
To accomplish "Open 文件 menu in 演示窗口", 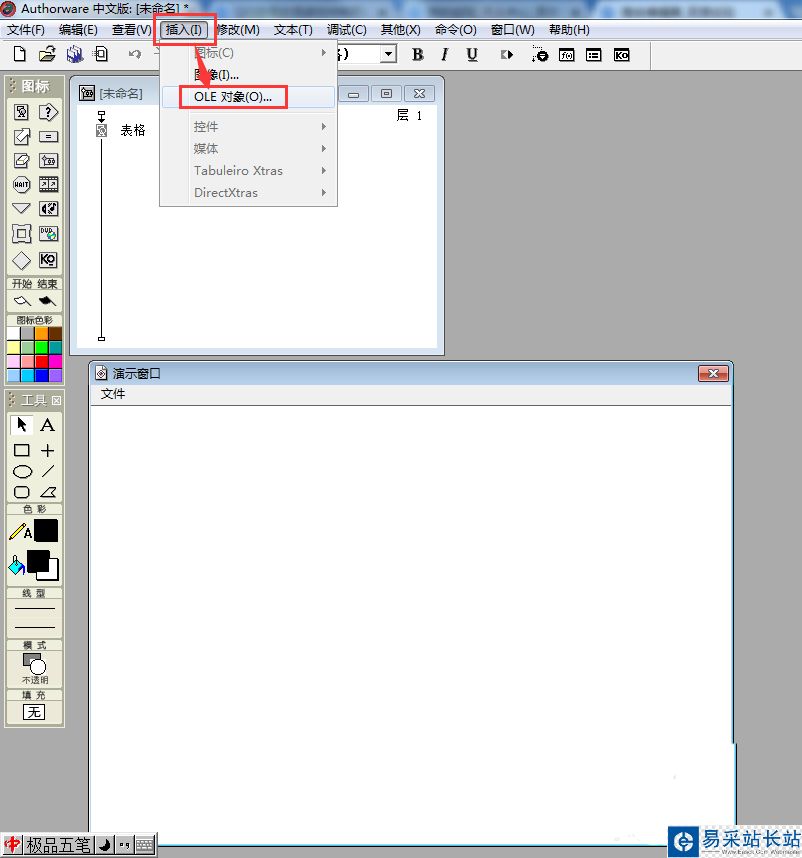I will [113, 394].
